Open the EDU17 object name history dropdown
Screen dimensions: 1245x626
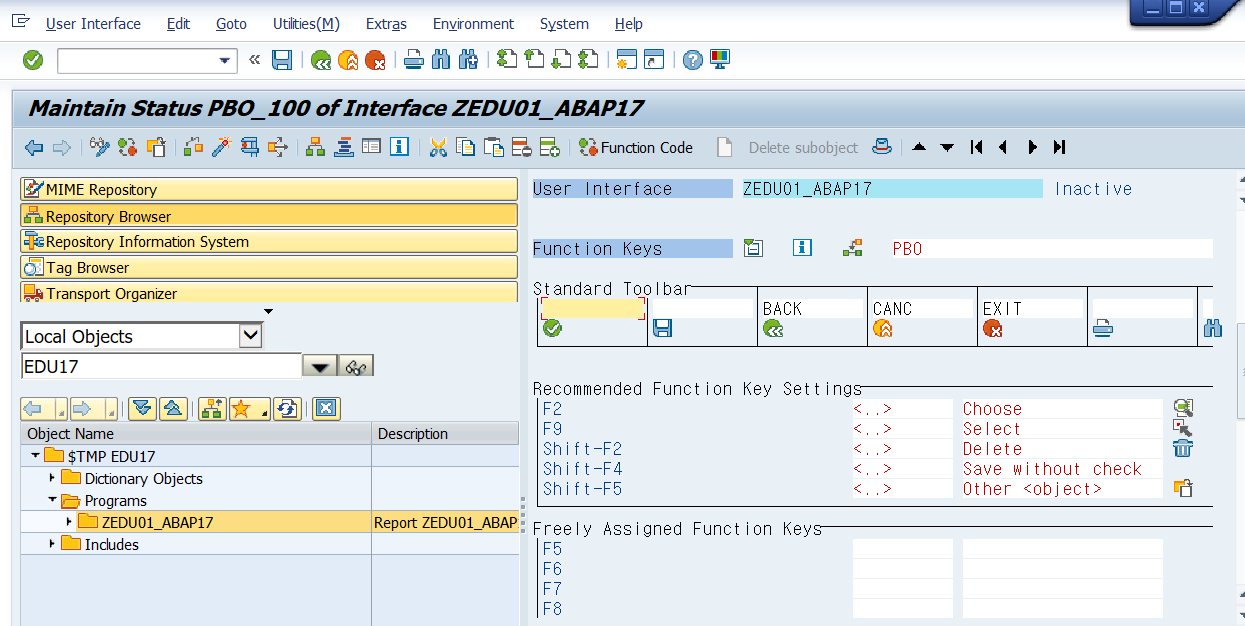tap(320, 367)
